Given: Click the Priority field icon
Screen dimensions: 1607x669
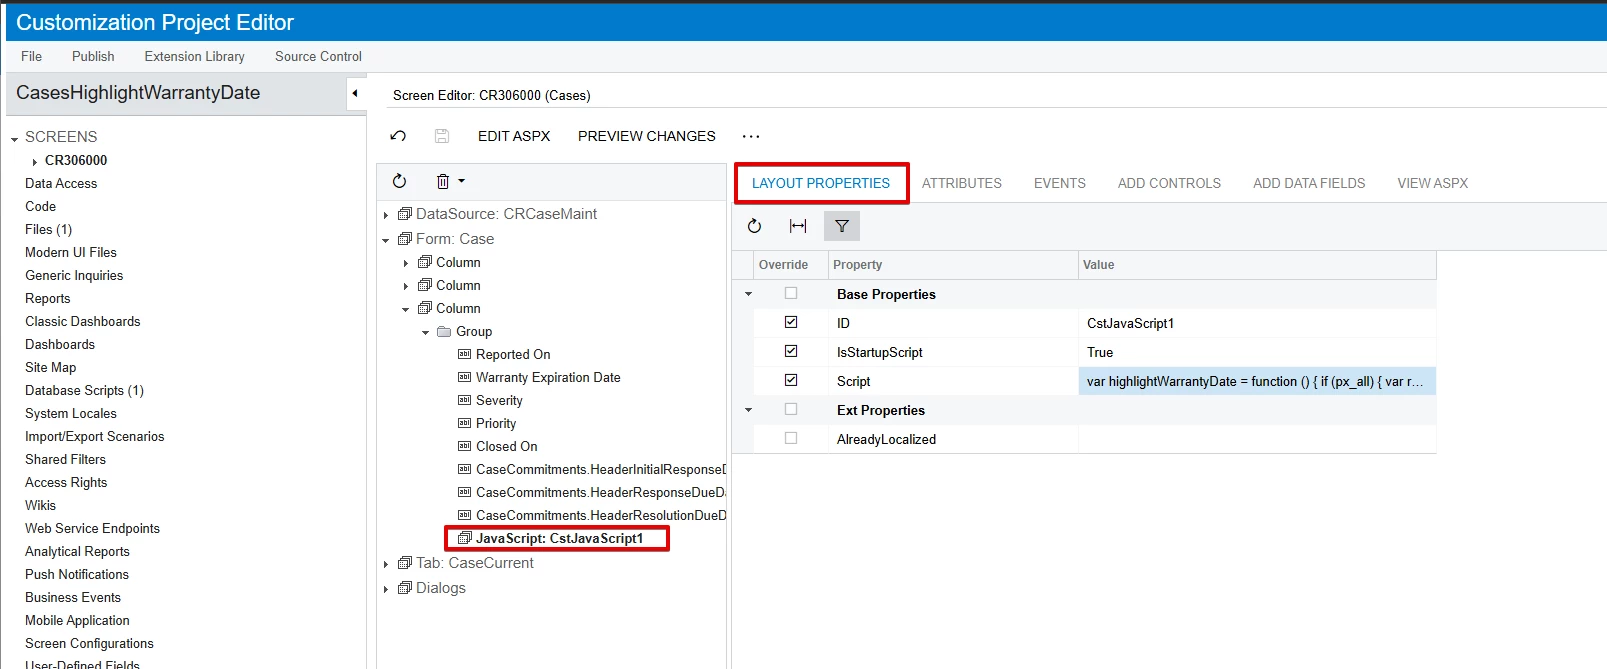Looking at the screenshot, I should tap(464, 423).
